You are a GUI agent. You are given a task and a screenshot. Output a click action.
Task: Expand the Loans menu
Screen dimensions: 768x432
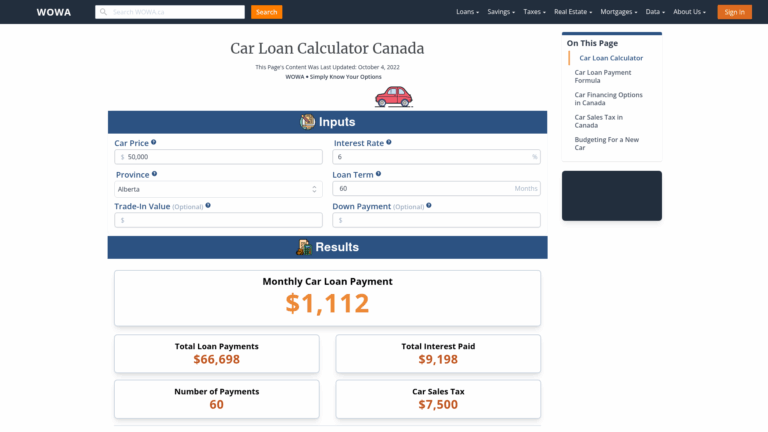click(x=467, y=12)
